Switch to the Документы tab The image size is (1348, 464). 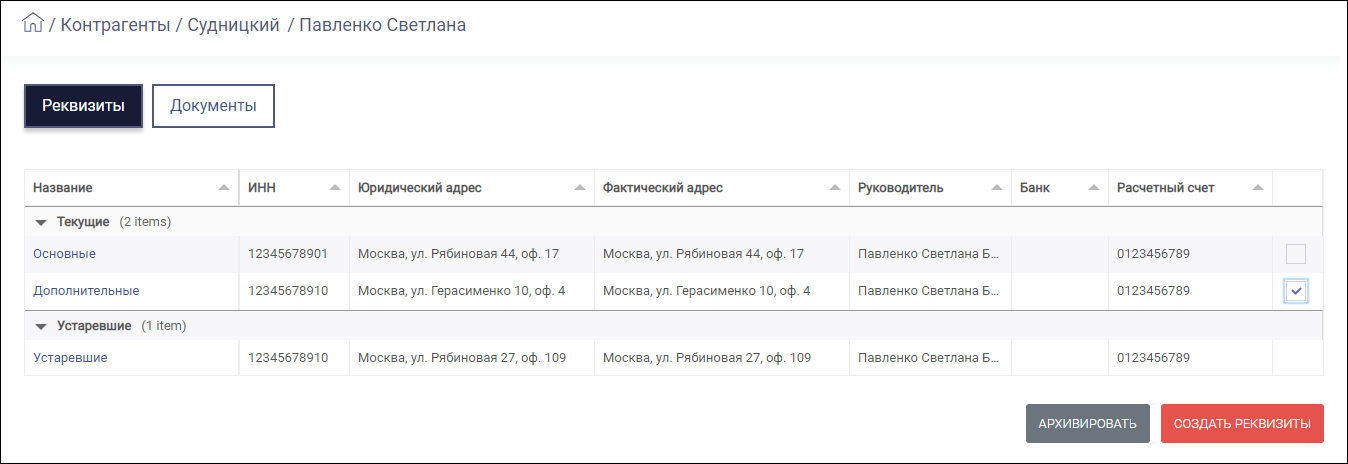click(x=213, y=106)
